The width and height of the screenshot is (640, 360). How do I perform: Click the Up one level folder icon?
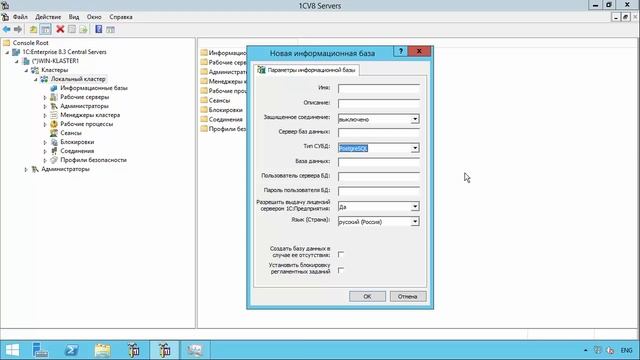(x=33, y=29)
